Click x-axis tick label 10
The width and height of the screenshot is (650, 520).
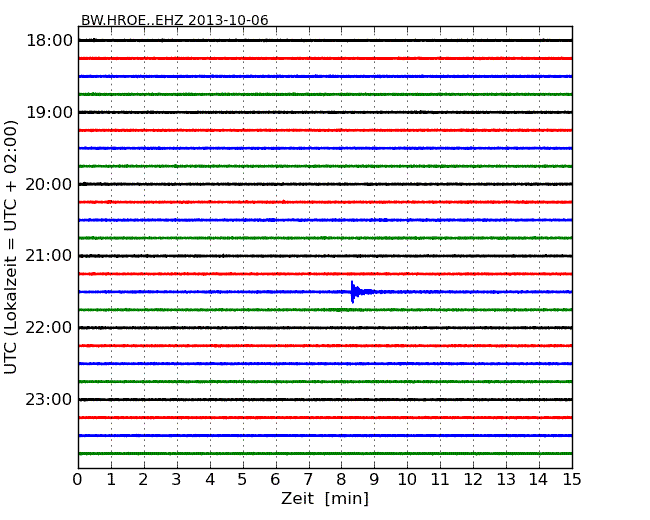click(407, 479)
